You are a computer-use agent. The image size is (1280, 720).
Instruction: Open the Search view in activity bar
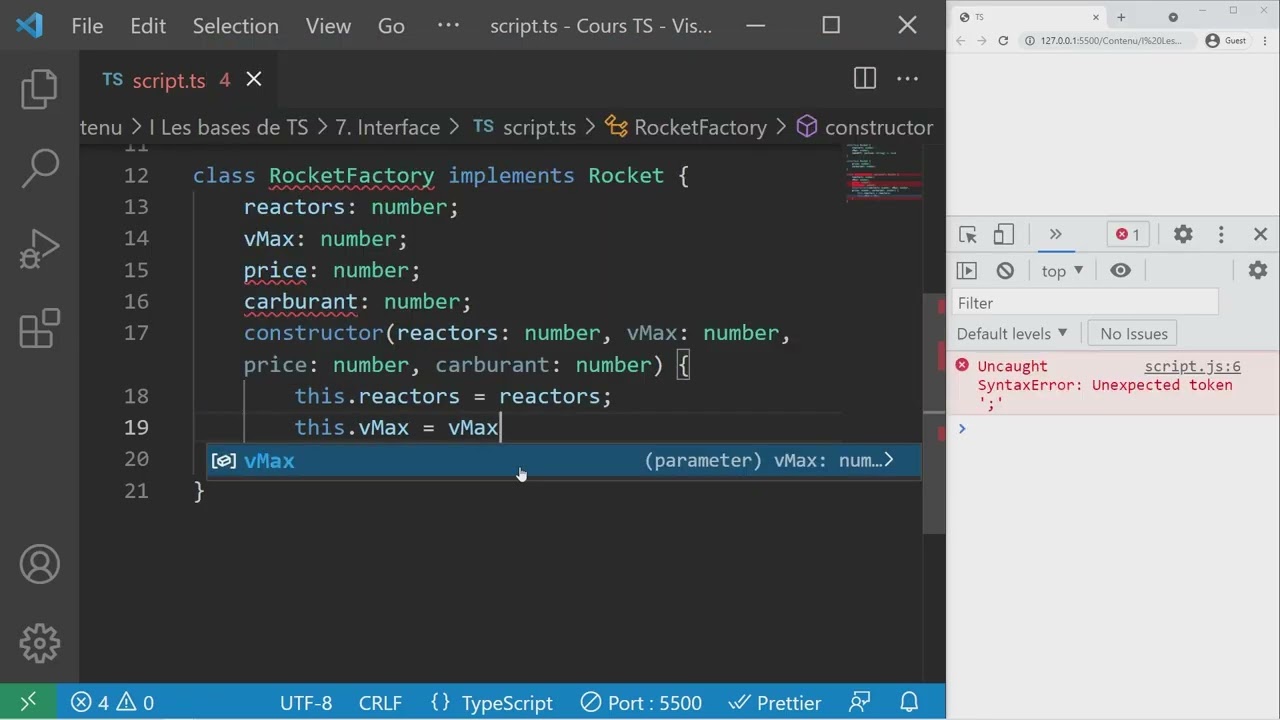pos(39,169)
